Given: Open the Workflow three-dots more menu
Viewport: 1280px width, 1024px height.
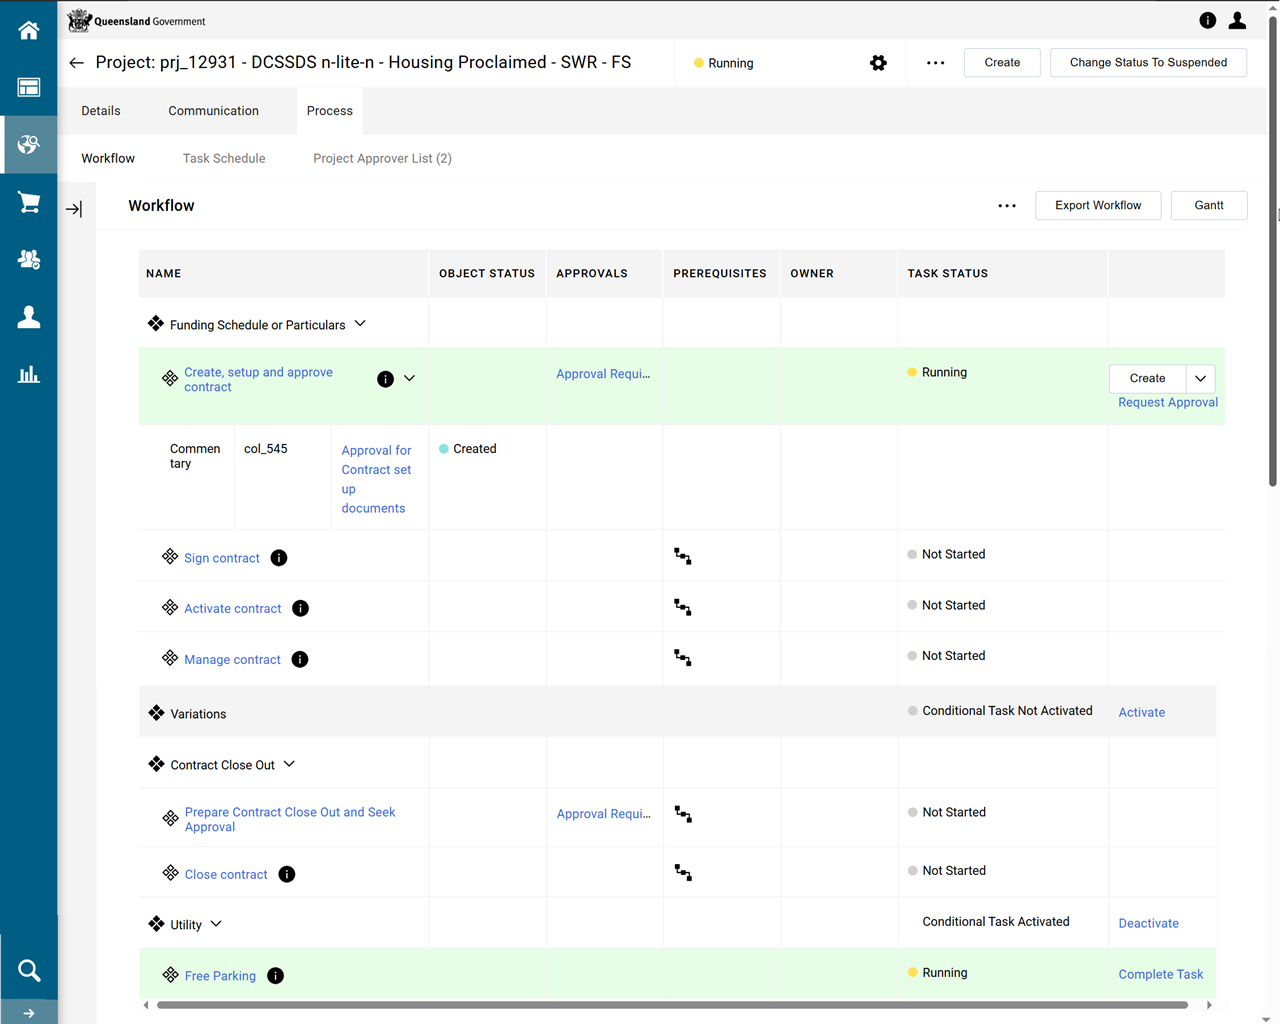Looking at the screenshot, I should 1006,206.
